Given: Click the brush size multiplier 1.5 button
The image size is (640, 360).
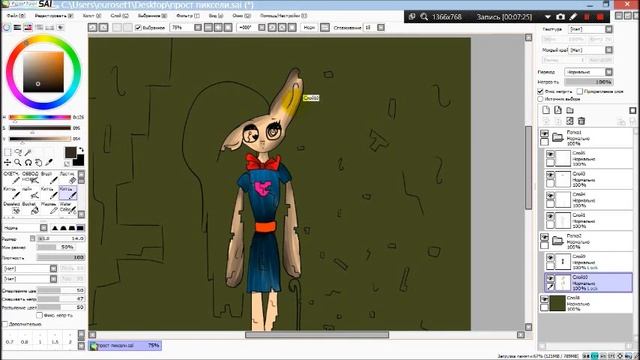Looking at the screenshot, I should click(x=55, y=340).
